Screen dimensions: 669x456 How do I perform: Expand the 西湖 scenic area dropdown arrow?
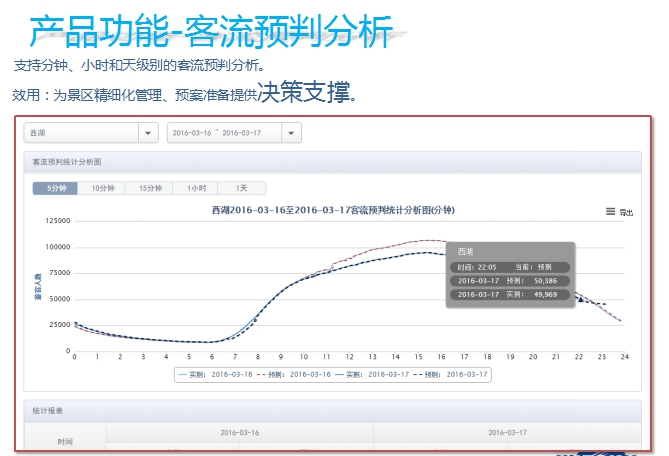(148, 133)
